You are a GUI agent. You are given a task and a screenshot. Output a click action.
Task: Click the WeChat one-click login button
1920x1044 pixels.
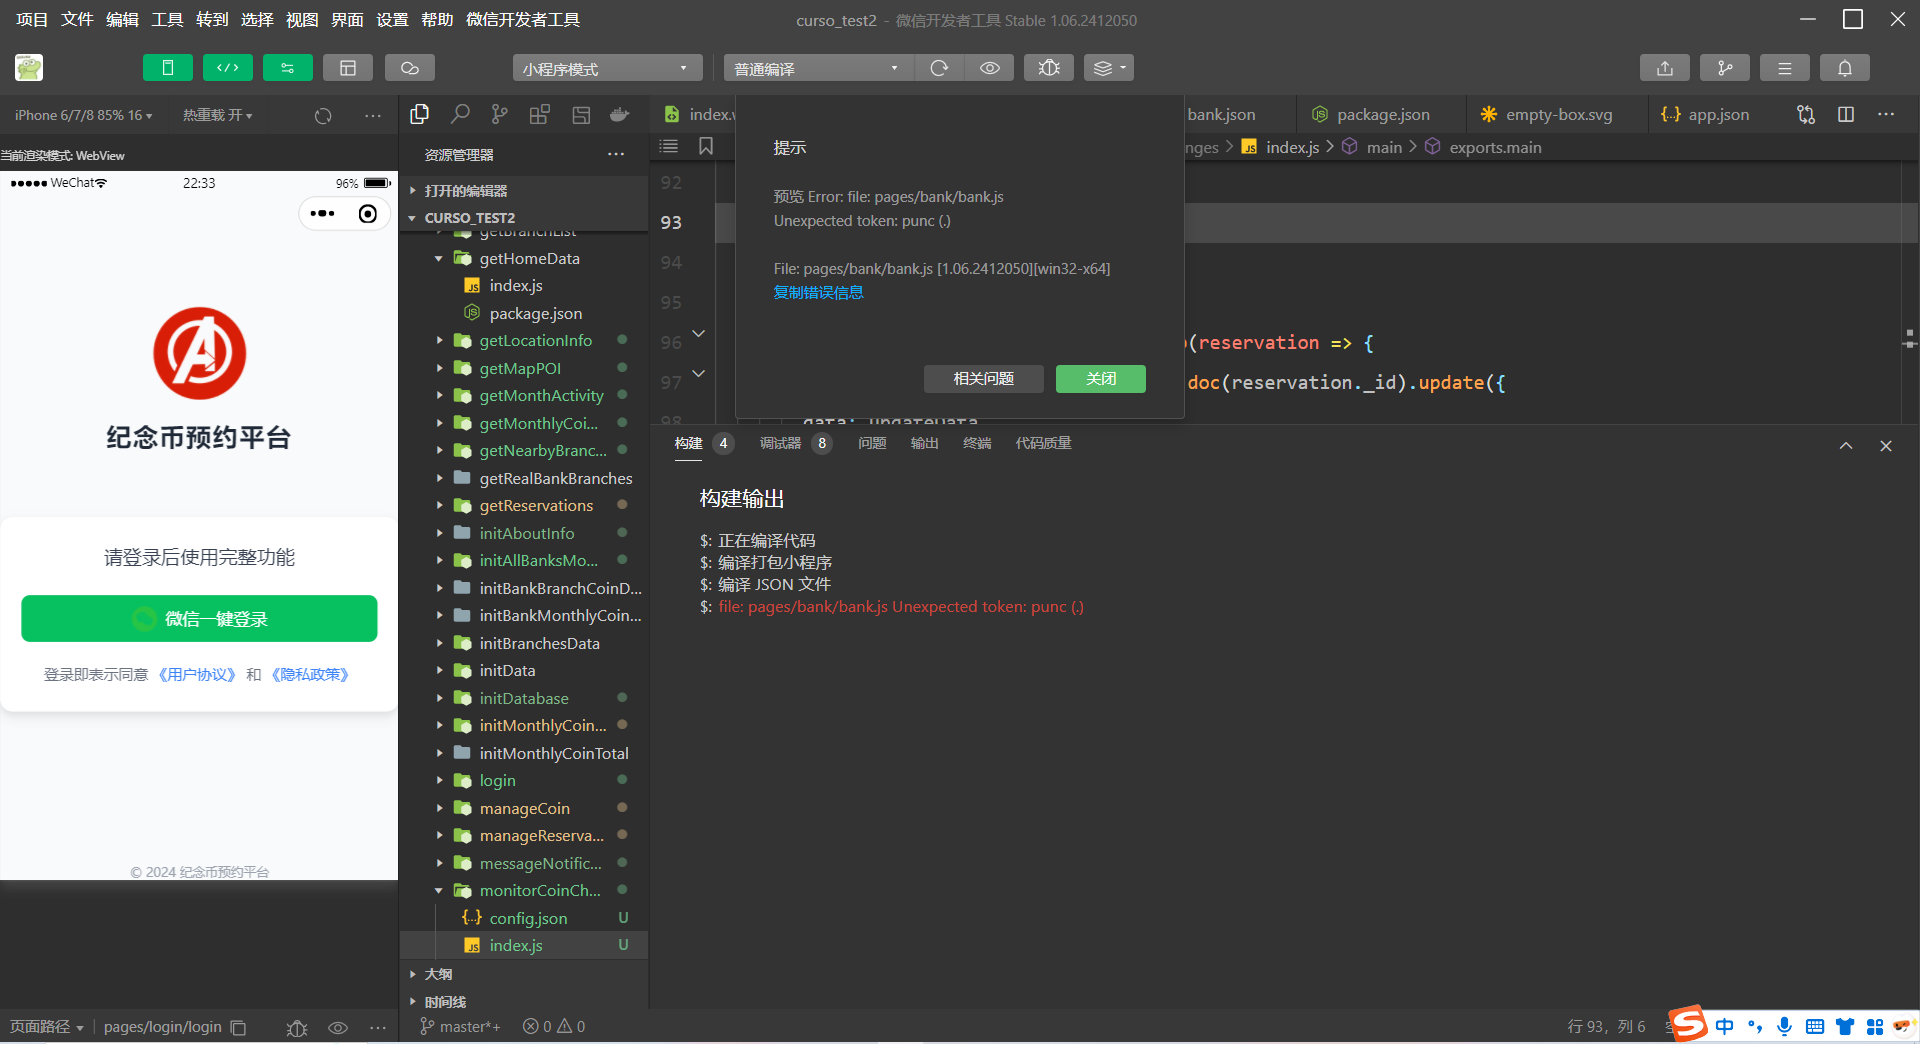pos(199,619)
